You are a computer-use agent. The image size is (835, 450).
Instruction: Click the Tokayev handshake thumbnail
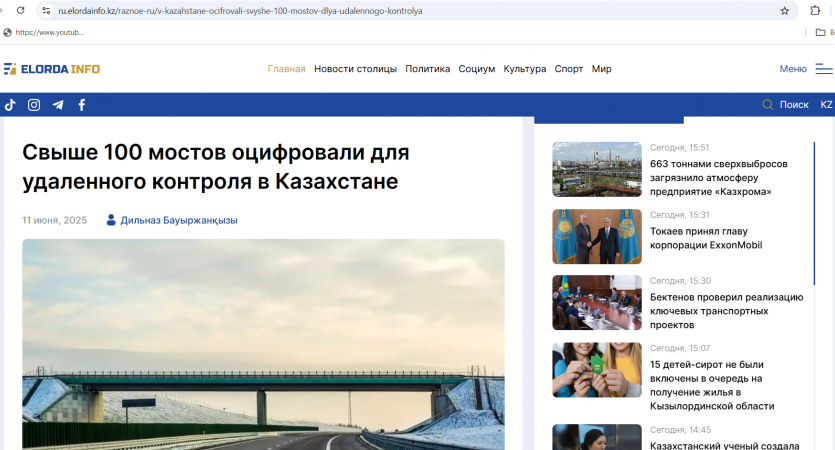[x=597, y=236]
